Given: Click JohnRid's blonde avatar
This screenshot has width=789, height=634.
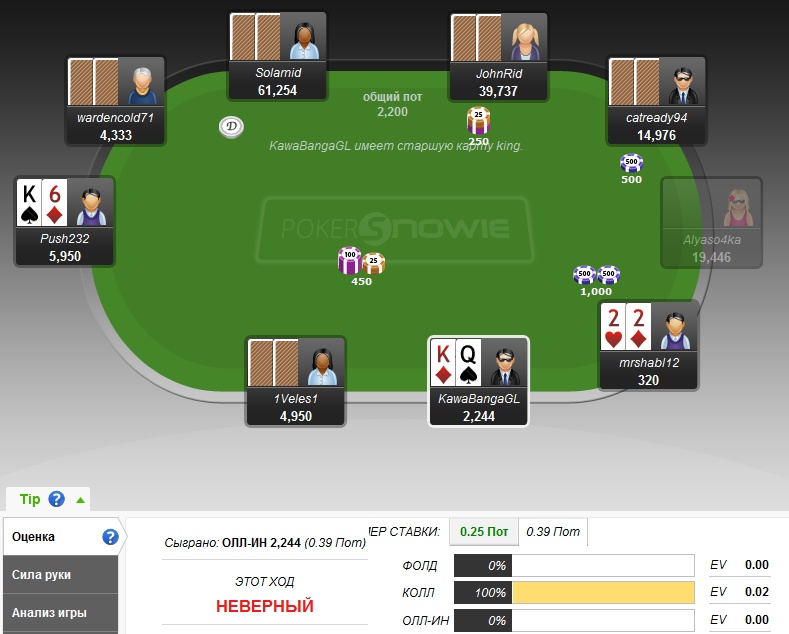Looking at the screenshot, I should 524,39.
